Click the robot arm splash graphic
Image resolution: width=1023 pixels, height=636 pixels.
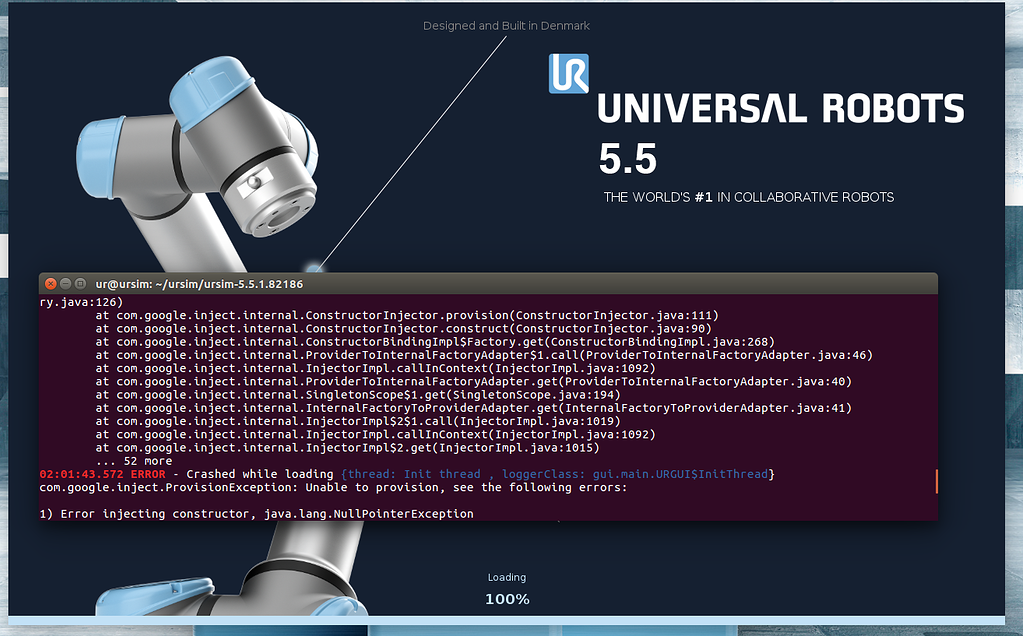click(x=220, y=140)
